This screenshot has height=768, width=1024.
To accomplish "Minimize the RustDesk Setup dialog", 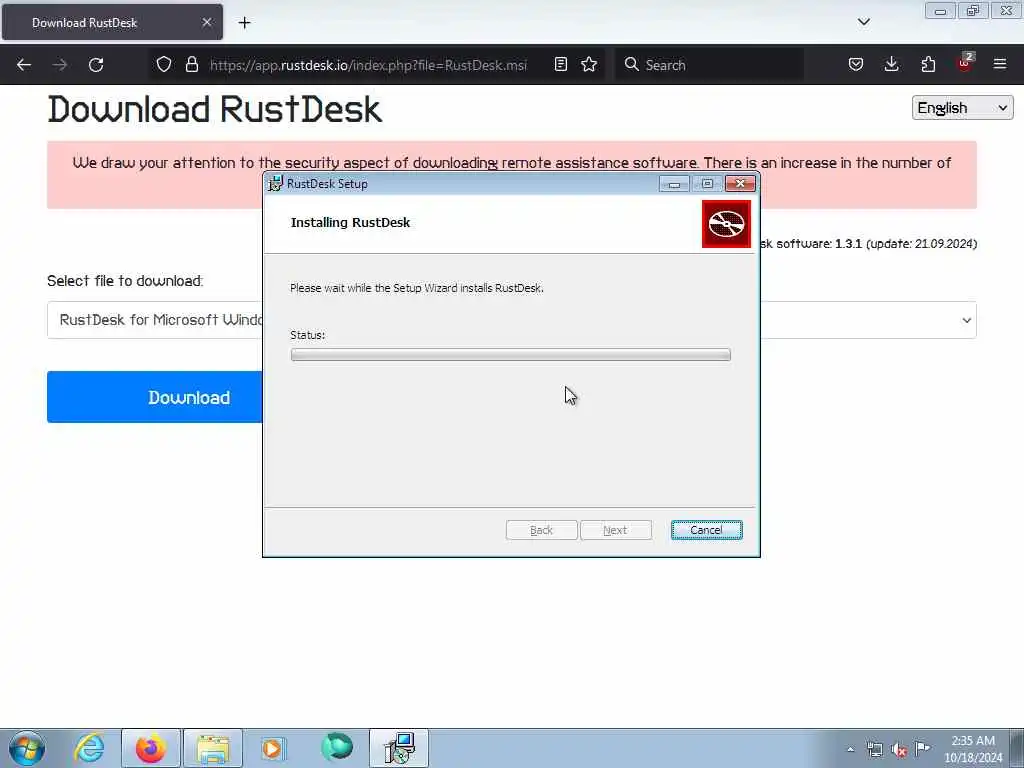I will point(674,184).
